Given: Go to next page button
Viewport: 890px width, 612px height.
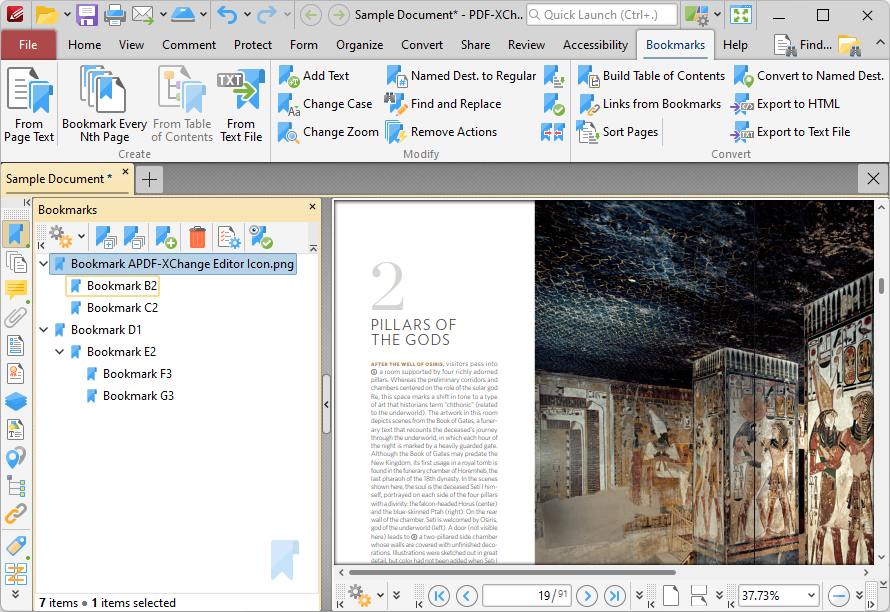Looking at the screenshot, I should [587, 596].
